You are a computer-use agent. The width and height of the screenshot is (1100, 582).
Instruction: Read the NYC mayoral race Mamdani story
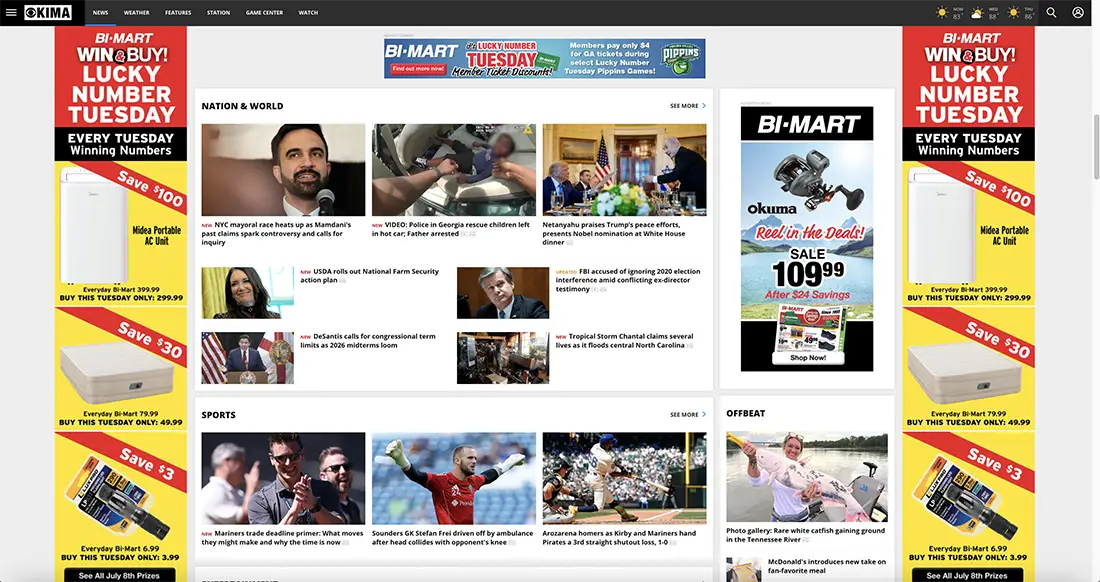pyautogui.click(x=276, y=234)
